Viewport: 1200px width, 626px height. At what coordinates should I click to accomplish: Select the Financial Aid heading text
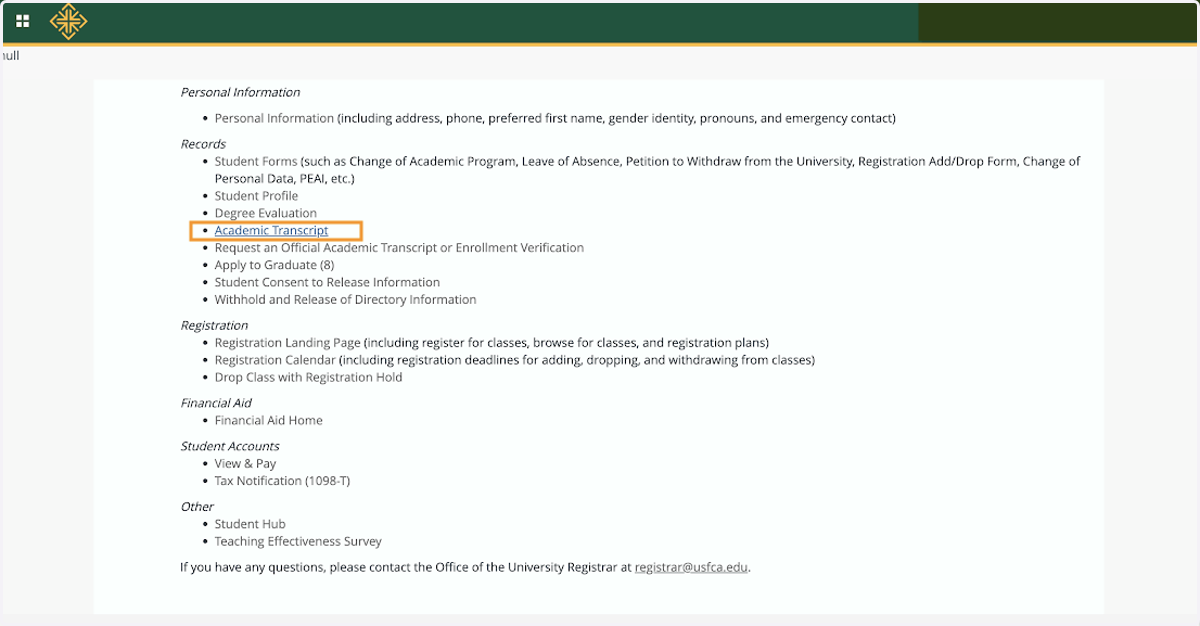tap(216, 403)
